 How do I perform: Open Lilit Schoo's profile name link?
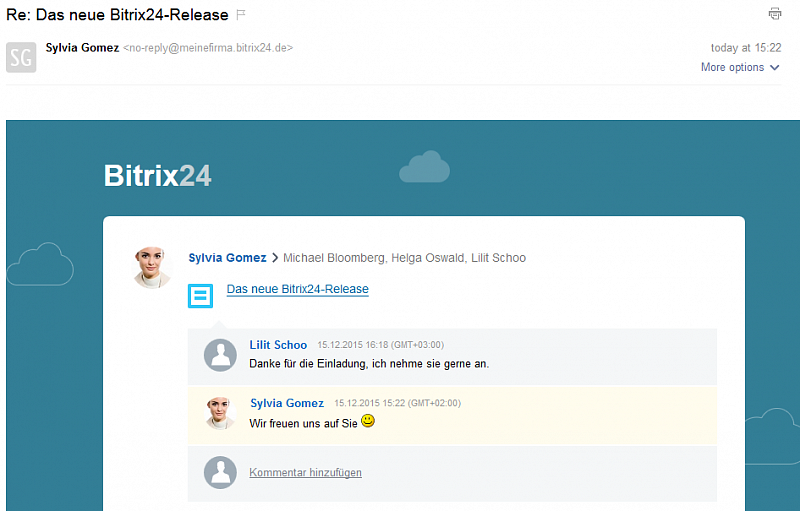[x=278, y=345]
